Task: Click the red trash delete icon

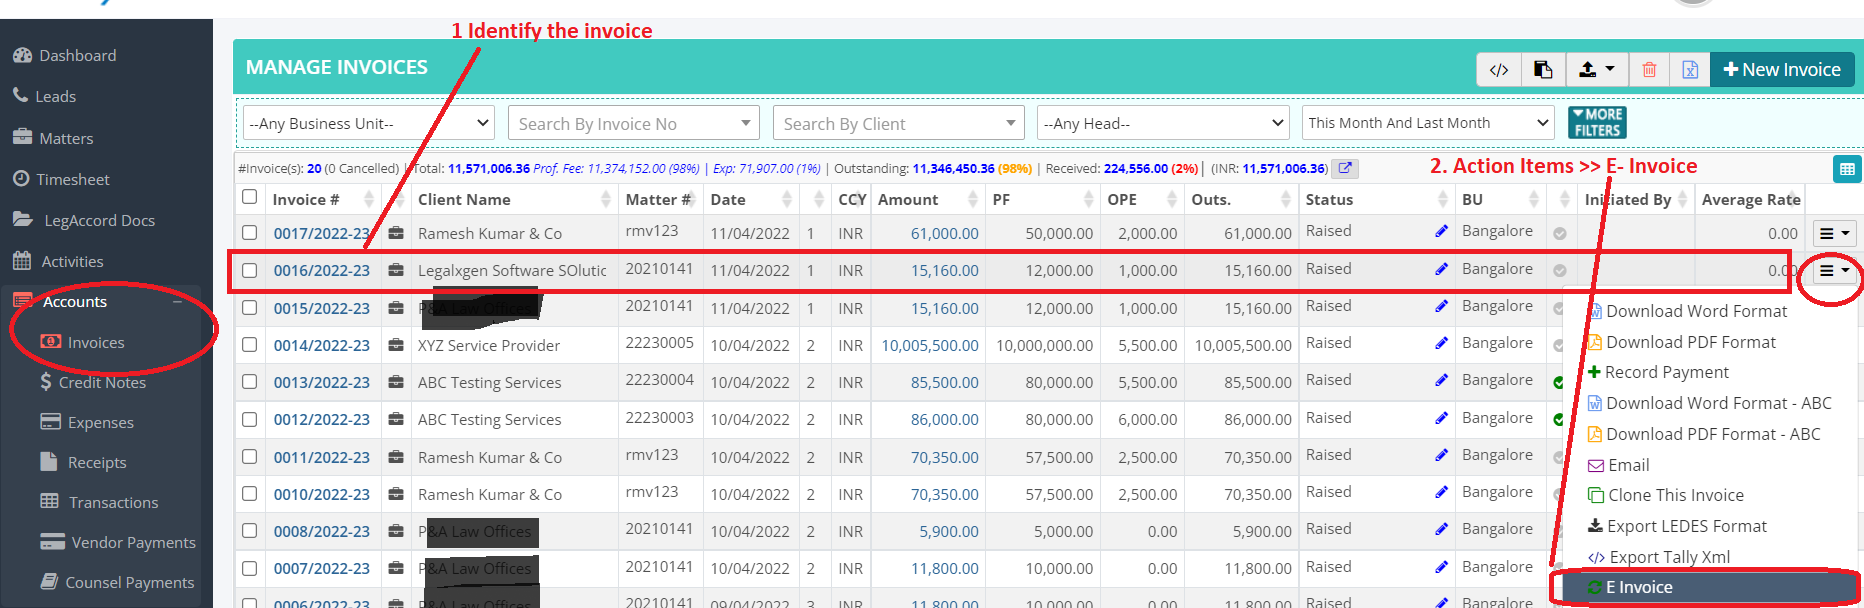Action: coord(1649,70)
